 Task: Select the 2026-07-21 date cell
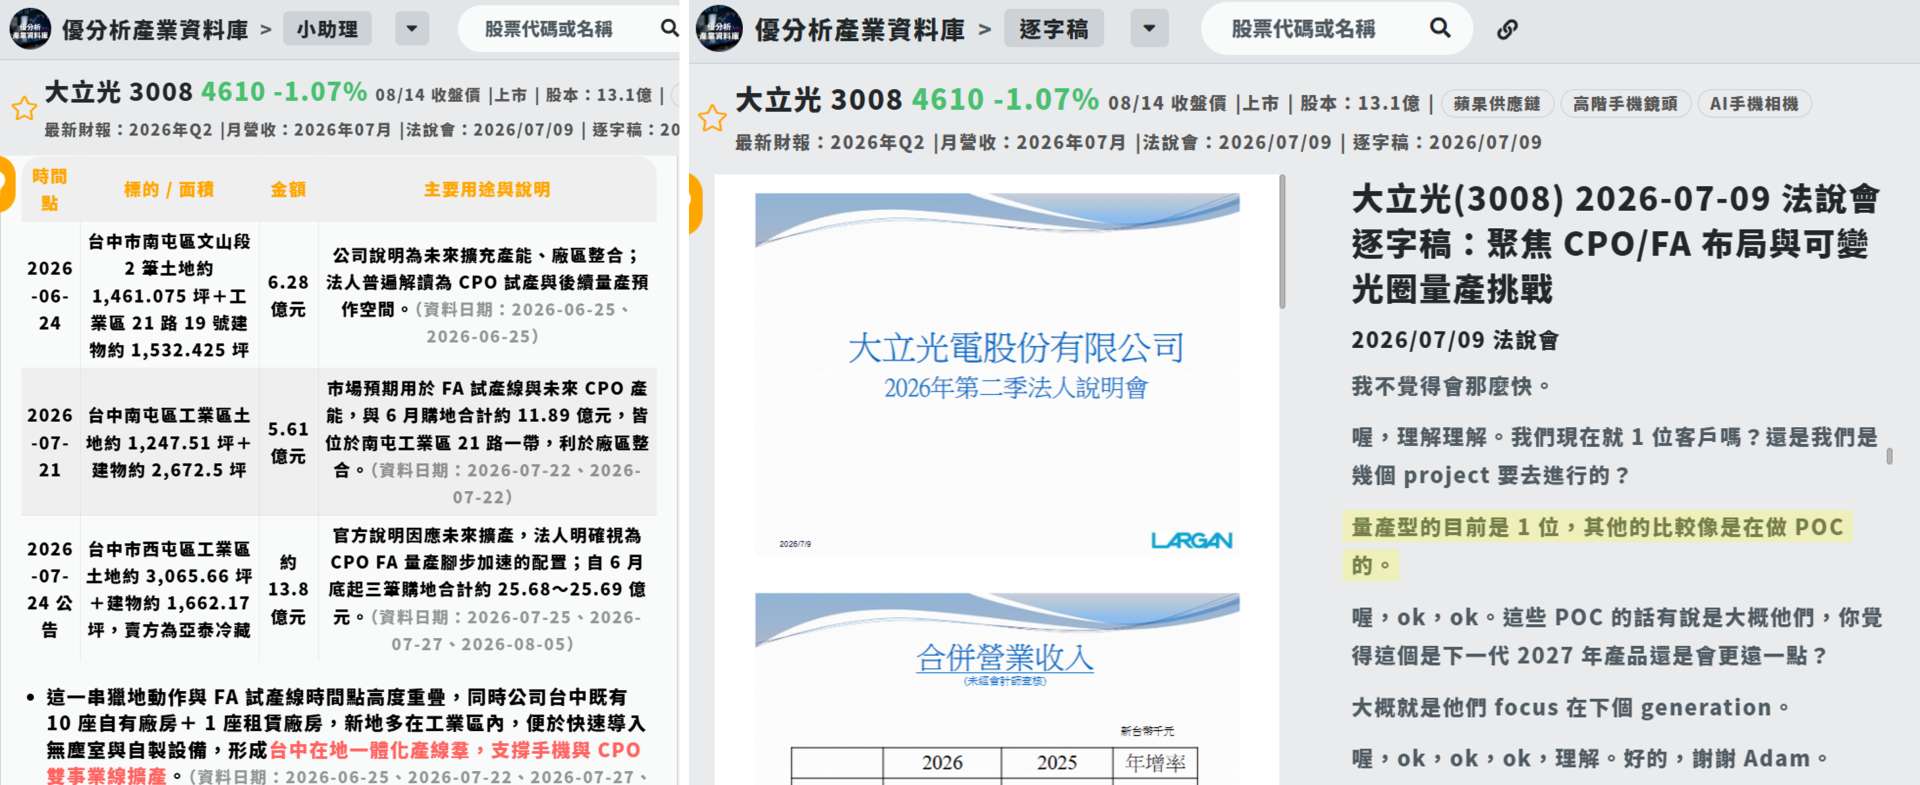[50, 442]
